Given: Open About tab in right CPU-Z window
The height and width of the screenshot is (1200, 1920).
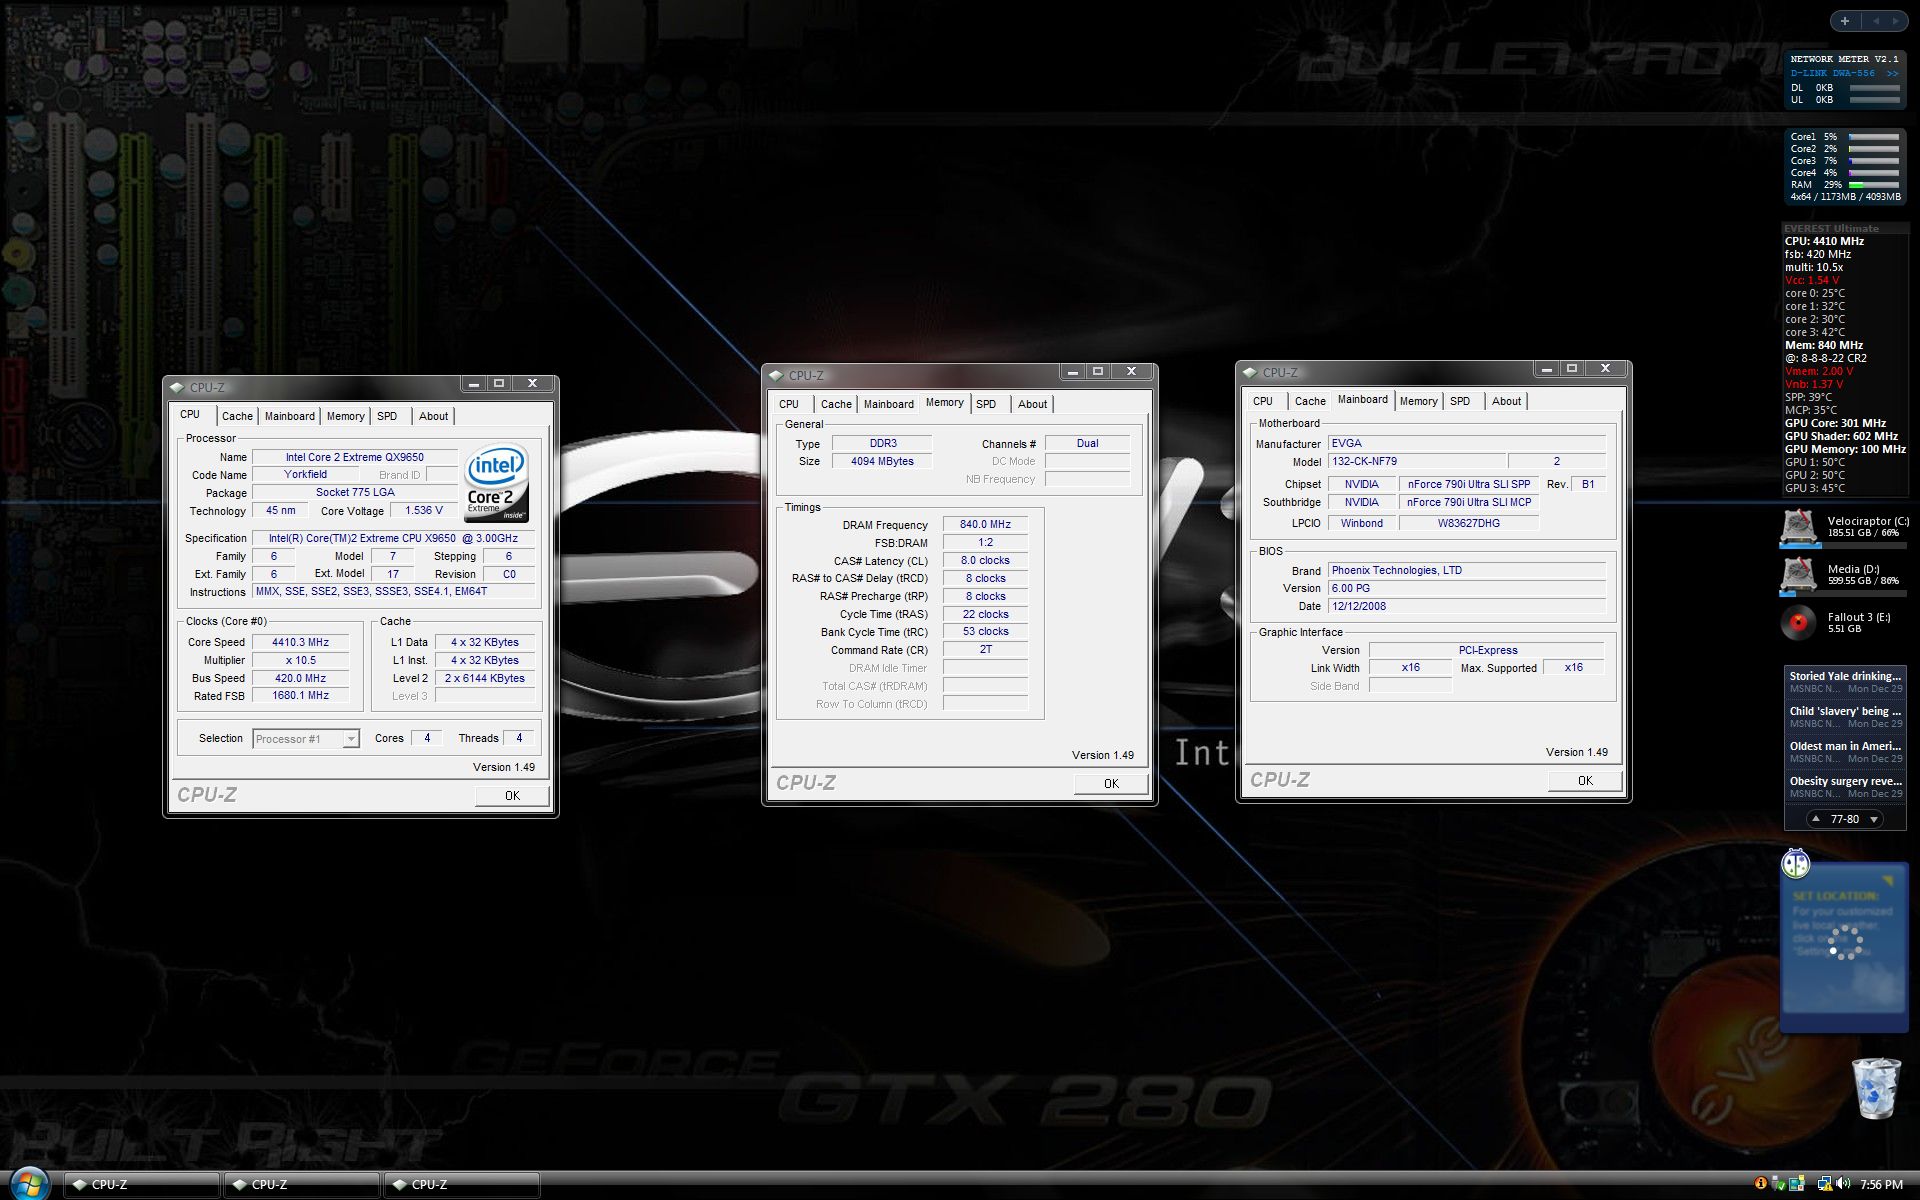Looking at the screenshot, I should tap(1506, 401).
